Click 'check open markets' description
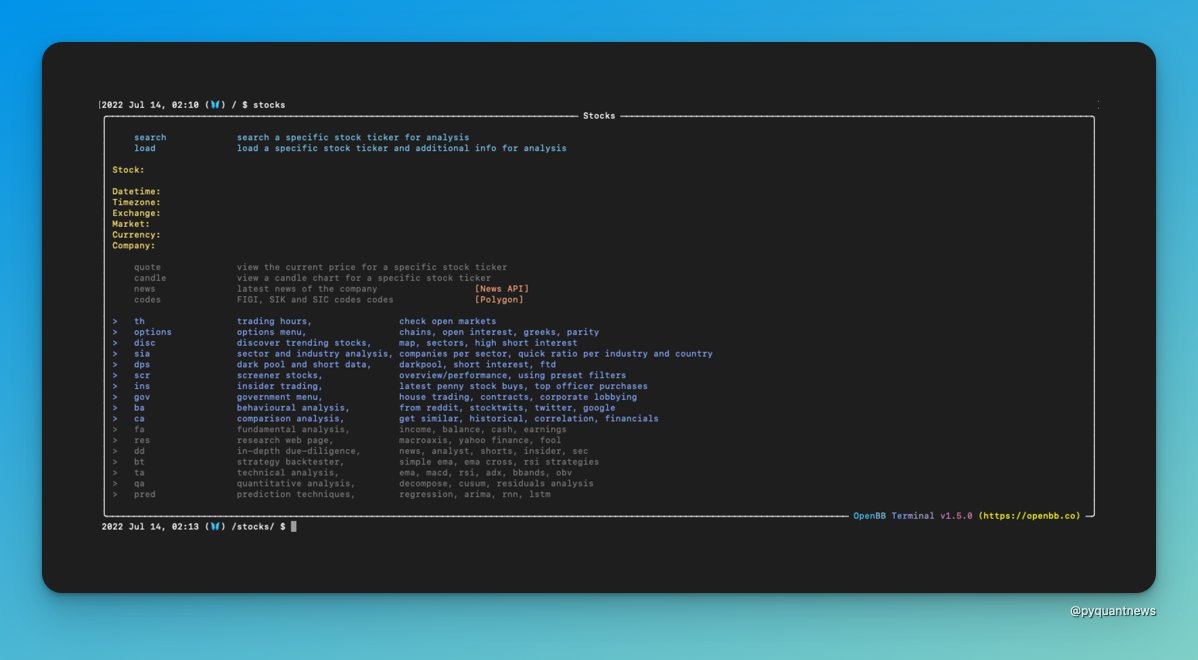The image size is (1198, 660). point(448,322)
